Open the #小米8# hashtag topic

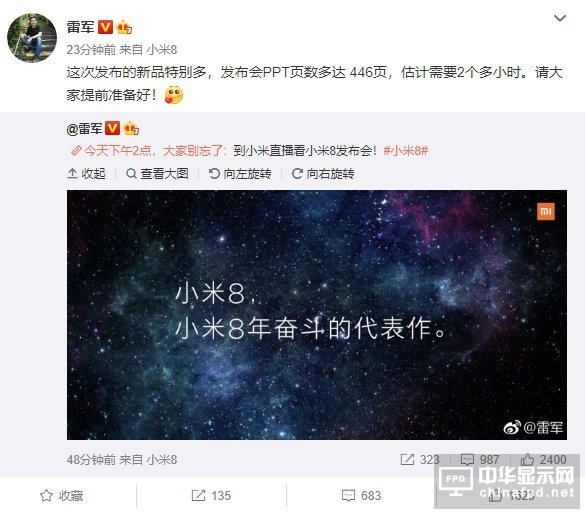tap(406, 151)
